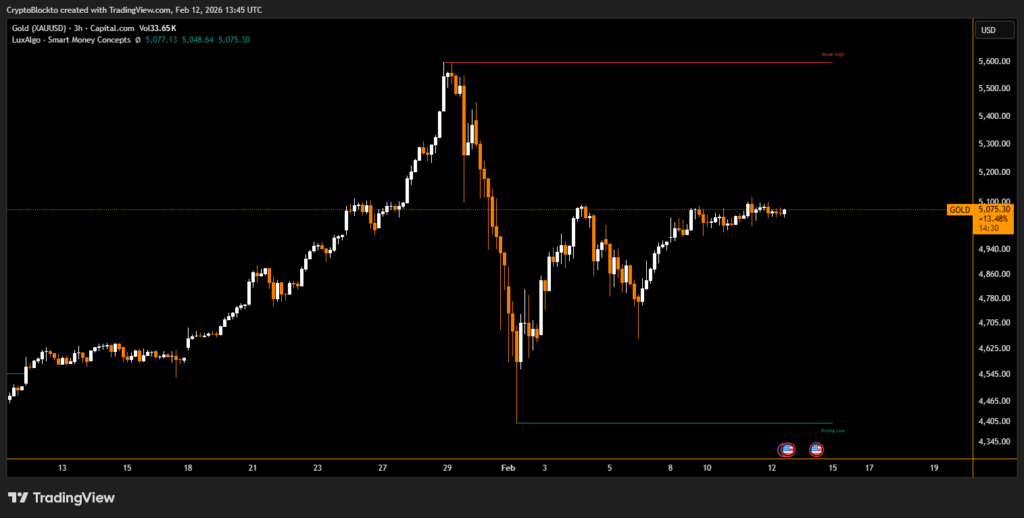Click the 4,405.00 price axis label
The width and height of the screenshot is (1024, 518).
click(x=994, y=423)
